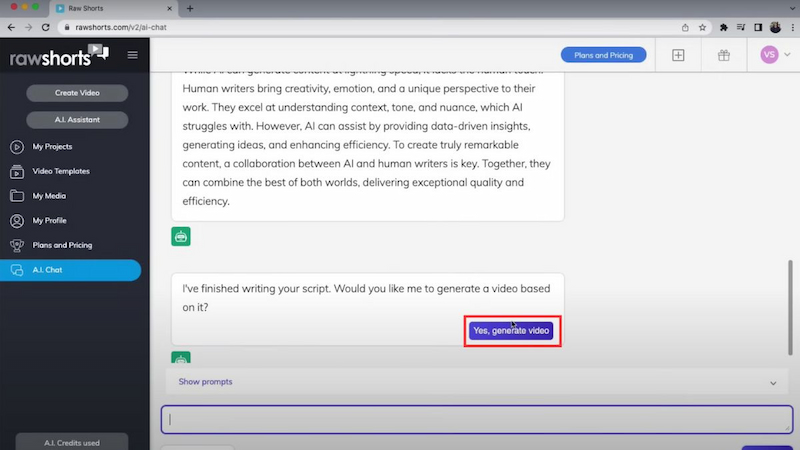Select the A.I. Chat sidebar item
This screenshot has height=450, width=800.
tap(70, 270)
